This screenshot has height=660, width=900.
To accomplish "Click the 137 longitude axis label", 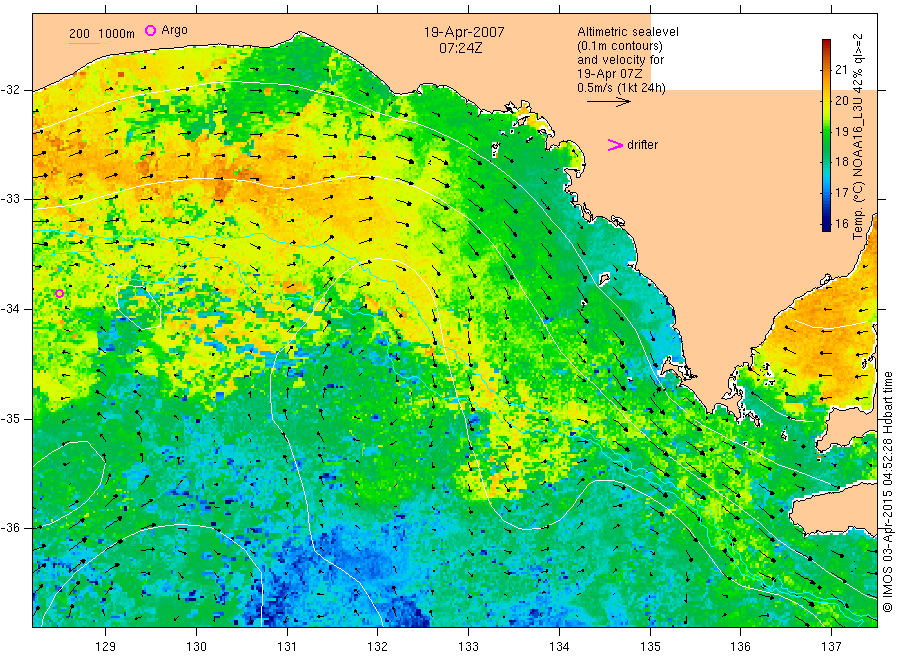I will point(832,647).
